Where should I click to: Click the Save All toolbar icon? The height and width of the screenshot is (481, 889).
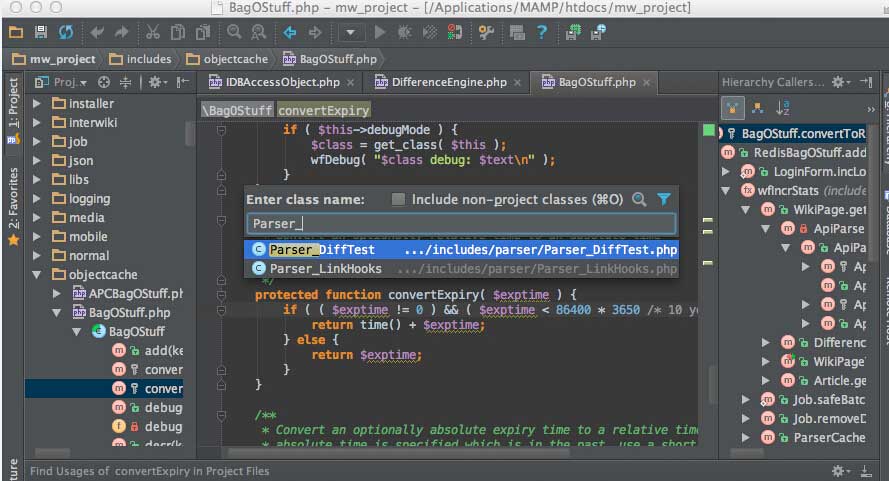[x=41, y=32]
